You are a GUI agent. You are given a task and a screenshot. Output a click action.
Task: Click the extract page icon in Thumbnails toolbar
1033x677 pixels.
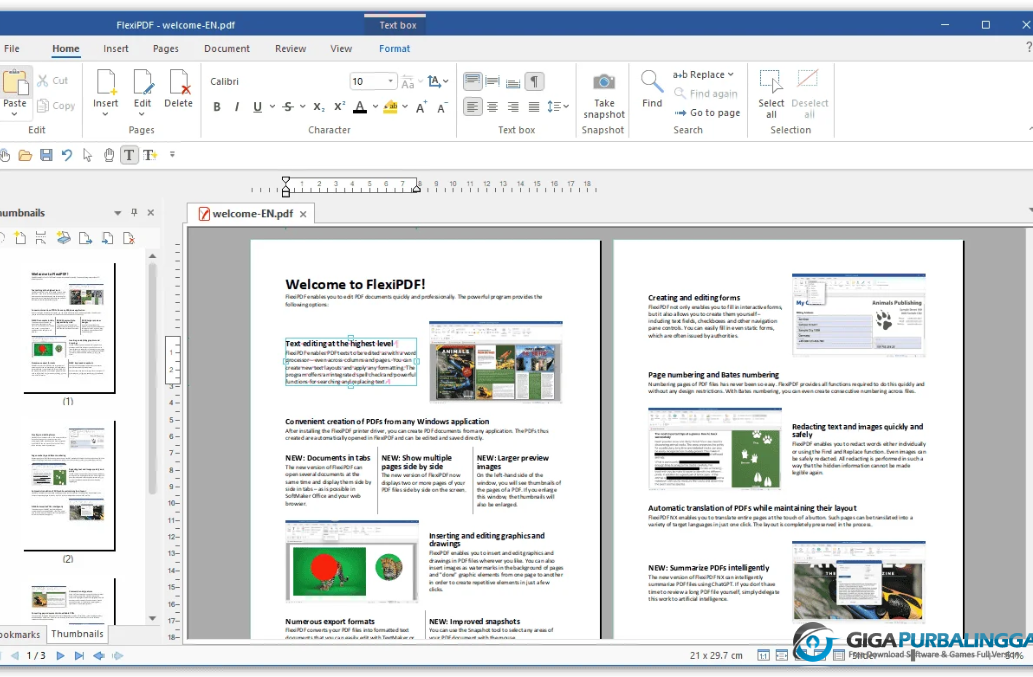[85, 238]
